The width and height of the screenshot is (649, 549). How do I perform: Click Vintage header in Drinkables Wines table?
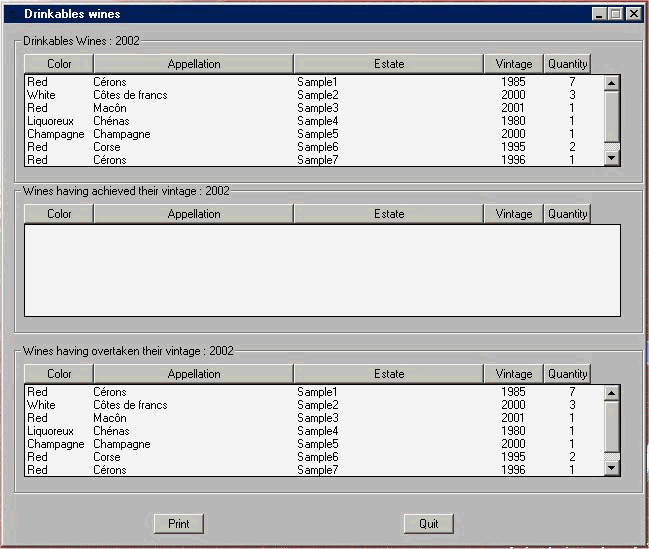click(514, 64)
